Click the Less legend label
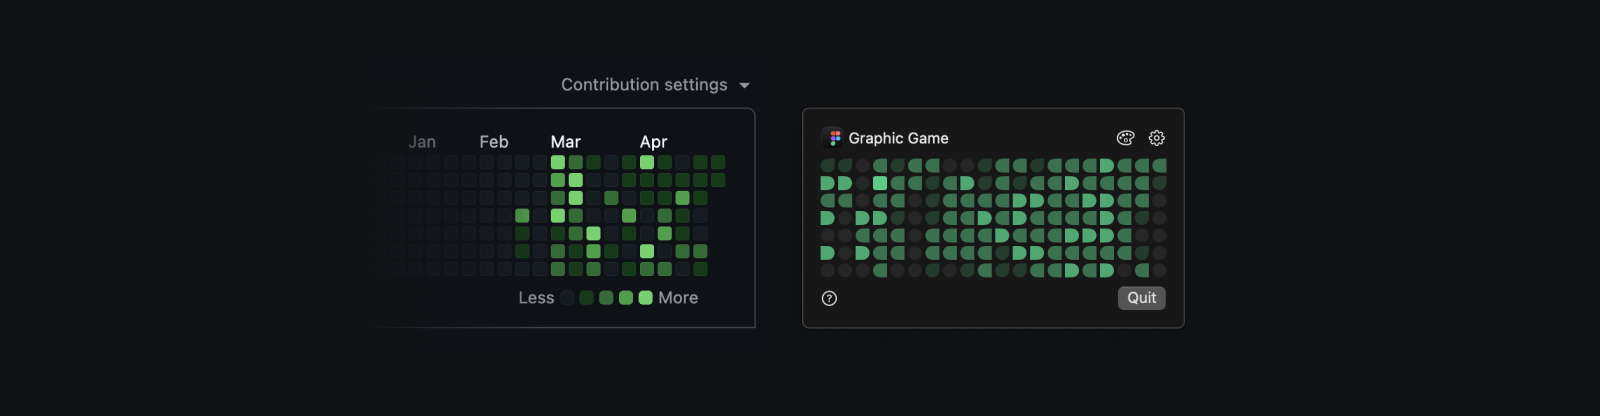The image size is (1600, 416). click(x=536, y=298)
